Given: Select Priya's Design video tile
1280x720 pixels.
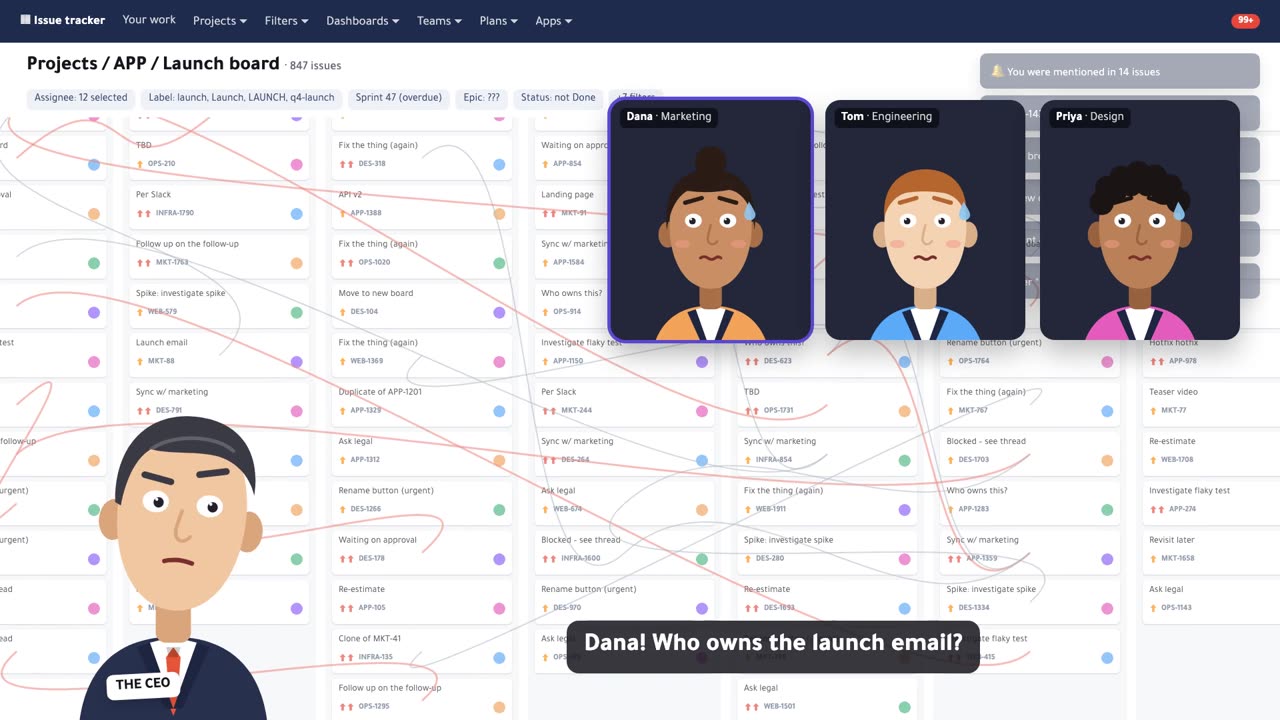Looking at the screenshot, I should (x=1140, y=220).
